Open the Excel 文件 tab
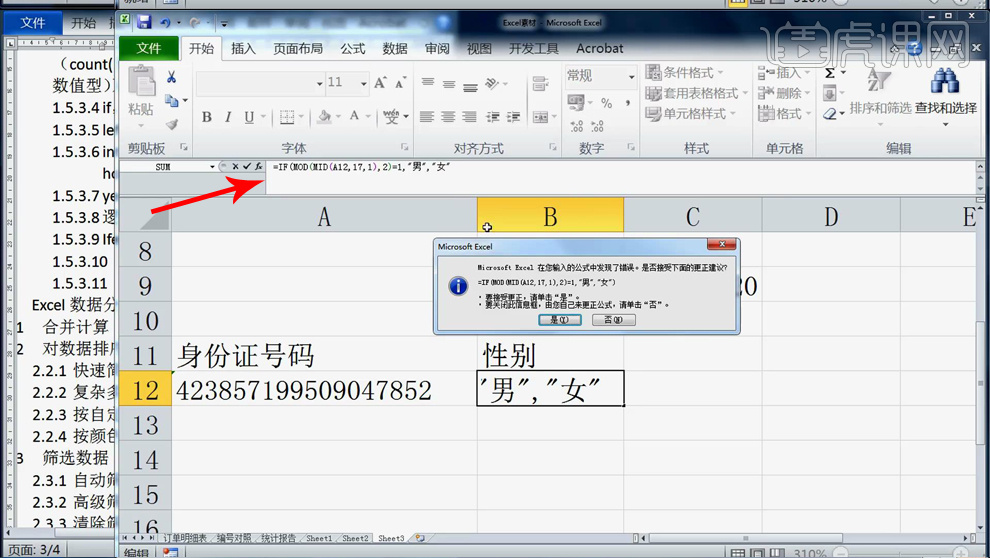Image resolution: width=990 pixels, height=558 pixels. (149, 48)
